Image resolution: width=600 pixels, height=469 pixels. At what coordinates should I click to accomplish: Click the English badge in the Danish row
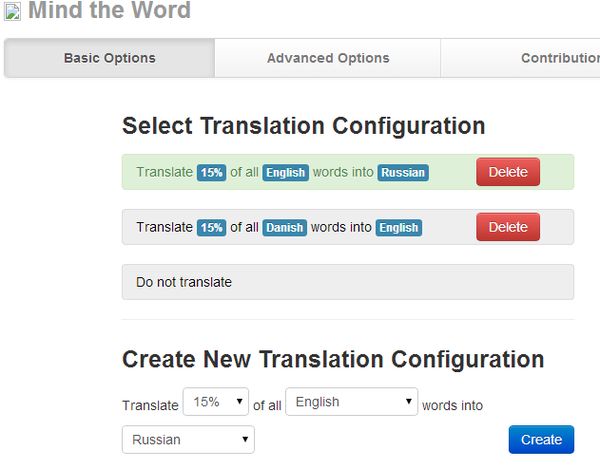(x=399, y=228)
